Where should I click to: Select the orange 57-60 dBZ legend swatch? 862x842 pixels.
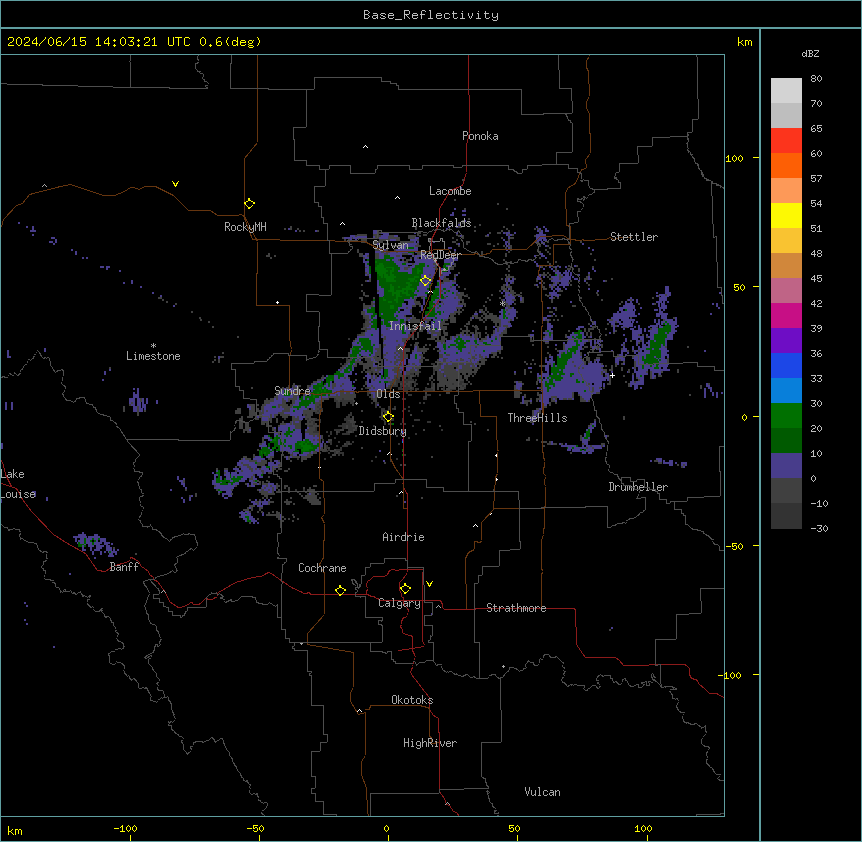786,165
